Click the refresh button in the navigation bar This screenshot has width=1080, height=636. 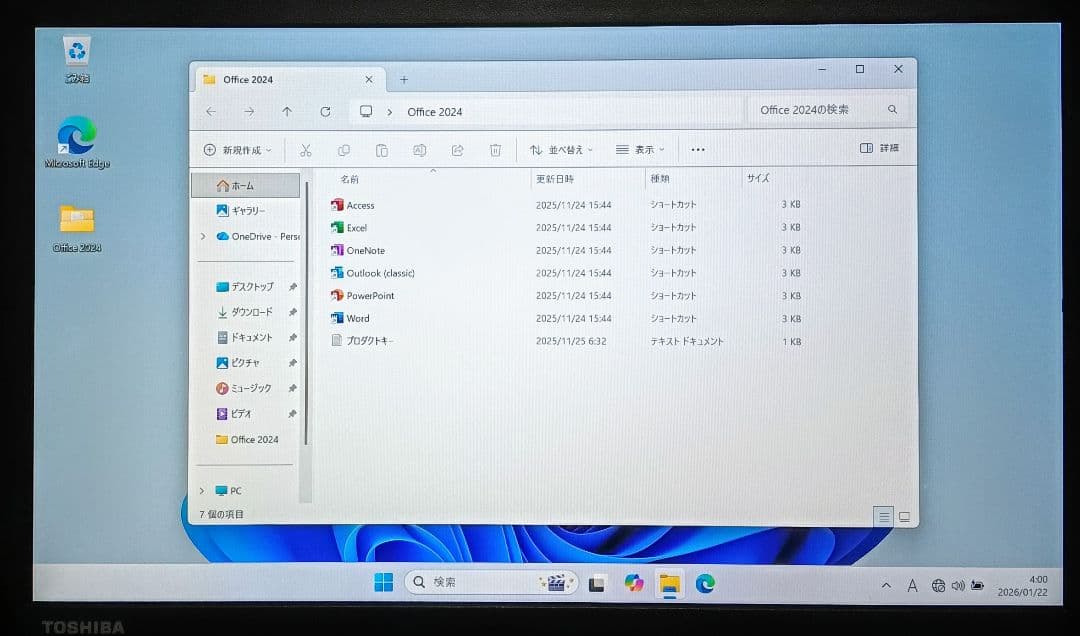[324, 111]
